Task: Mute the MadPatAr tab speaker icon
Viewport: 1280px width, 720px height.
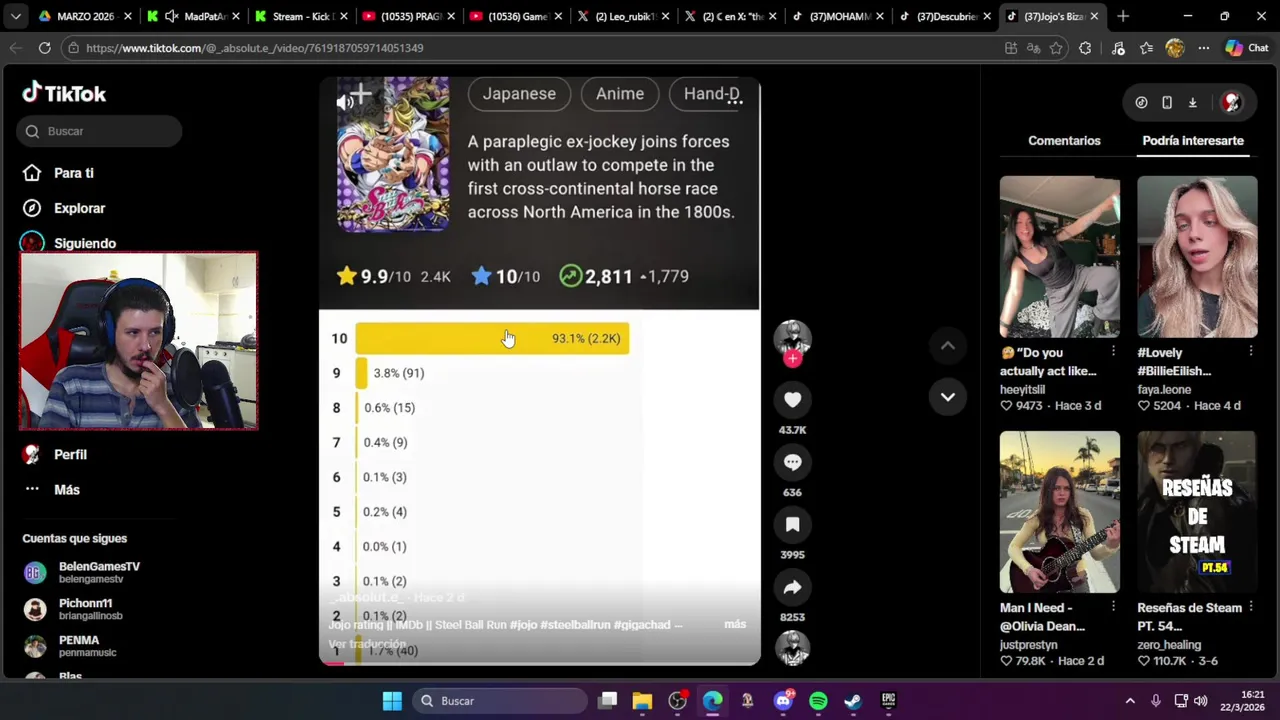Action: [171, 16]
